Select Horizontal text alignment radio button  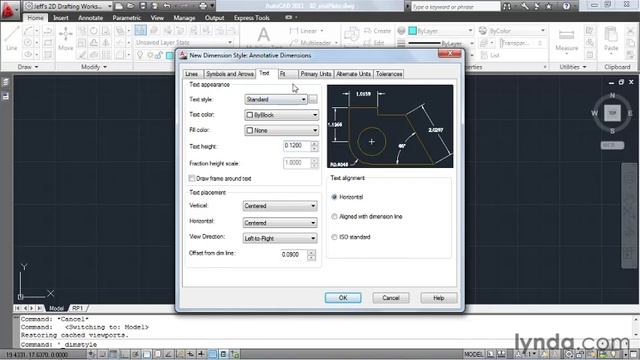click(x=334, y=197)
